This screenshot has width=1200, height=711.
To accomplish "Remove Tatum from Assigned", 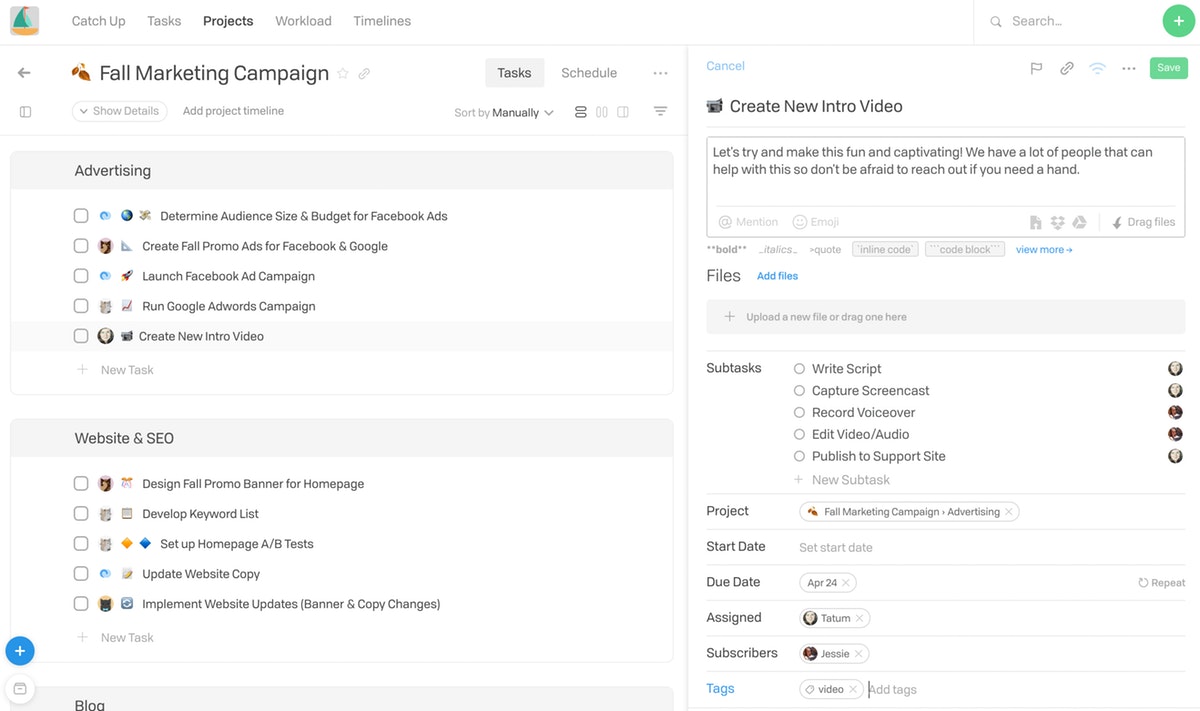I will (859, 618).
